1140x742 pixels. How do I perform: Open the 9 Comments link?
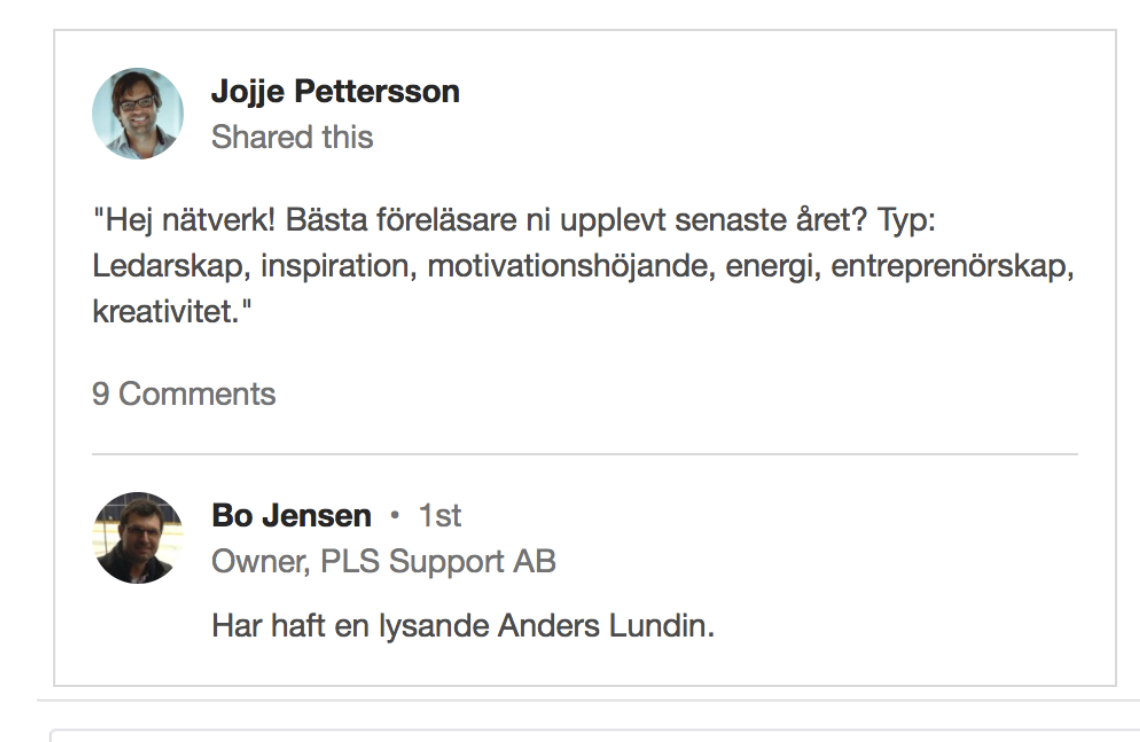point(184,394)
